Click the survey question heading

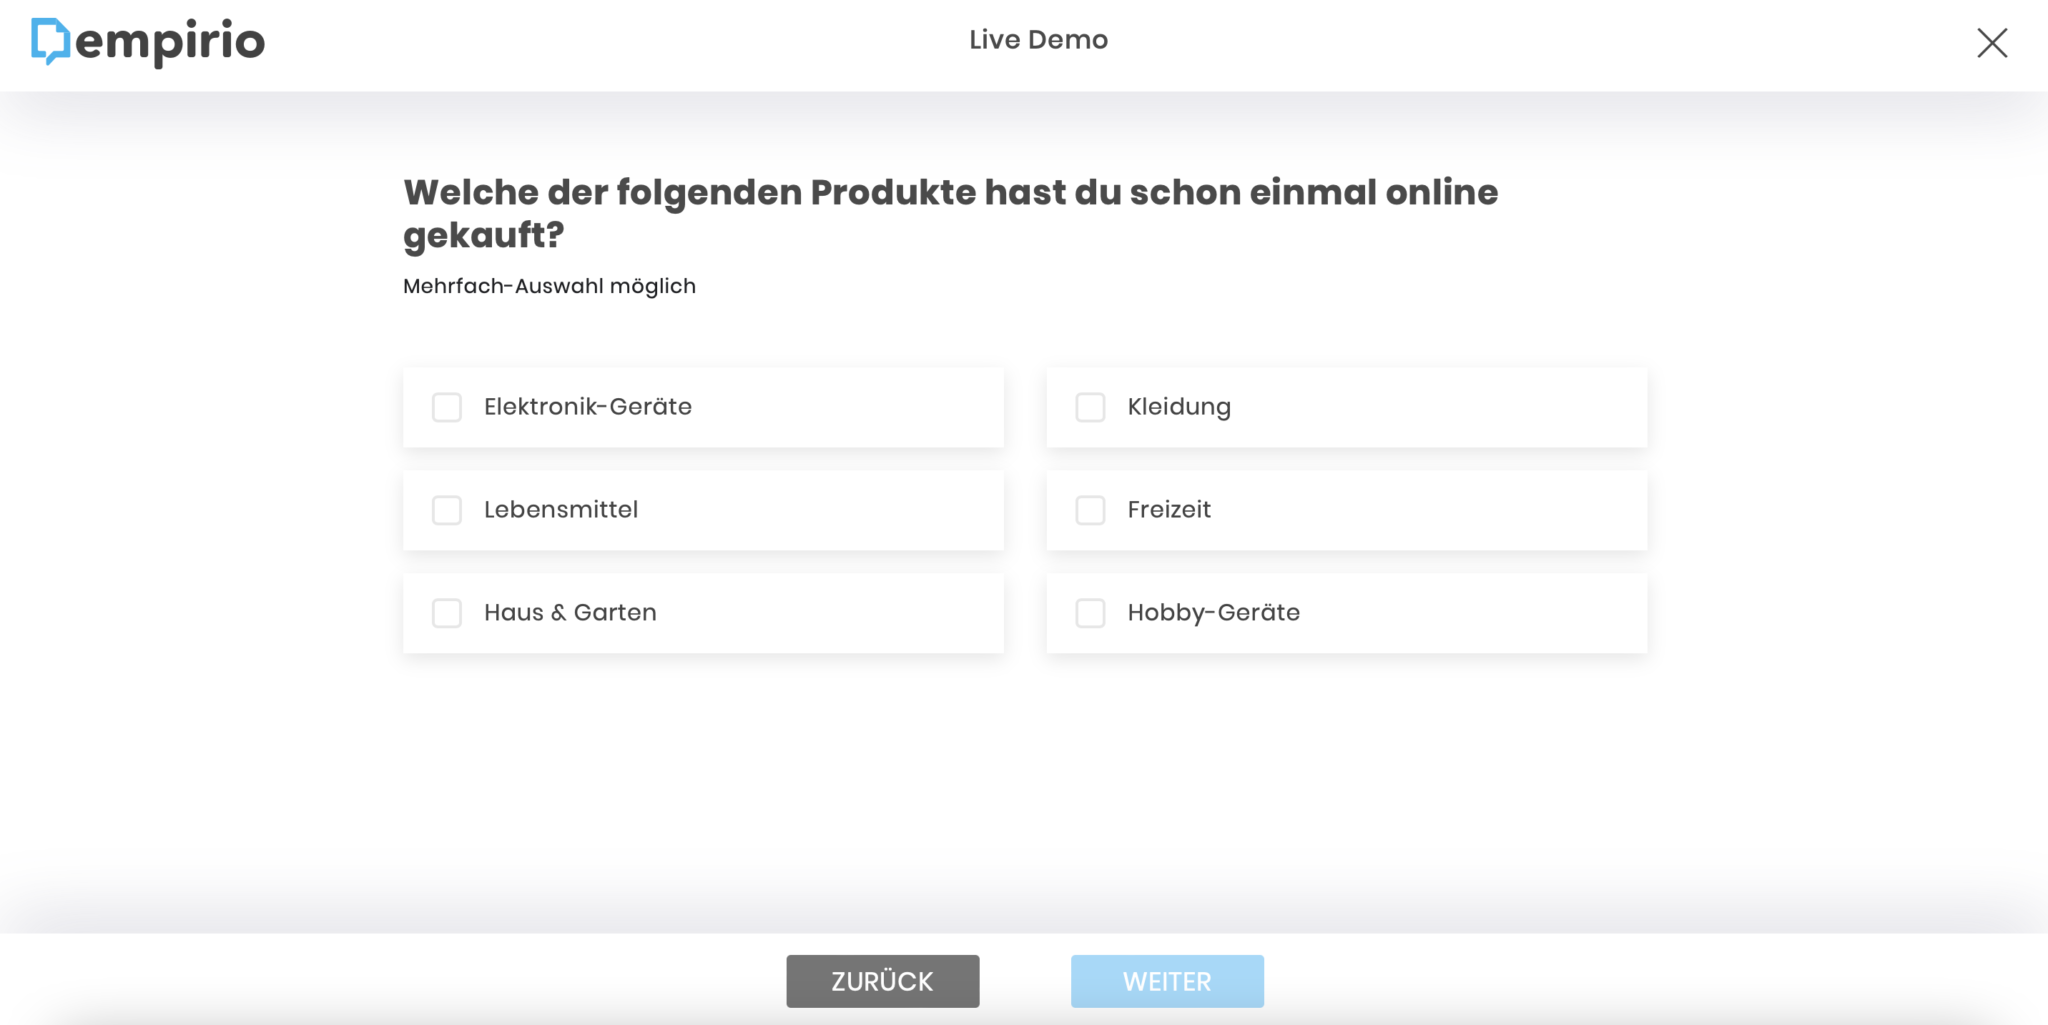click(x=950, y=213)
